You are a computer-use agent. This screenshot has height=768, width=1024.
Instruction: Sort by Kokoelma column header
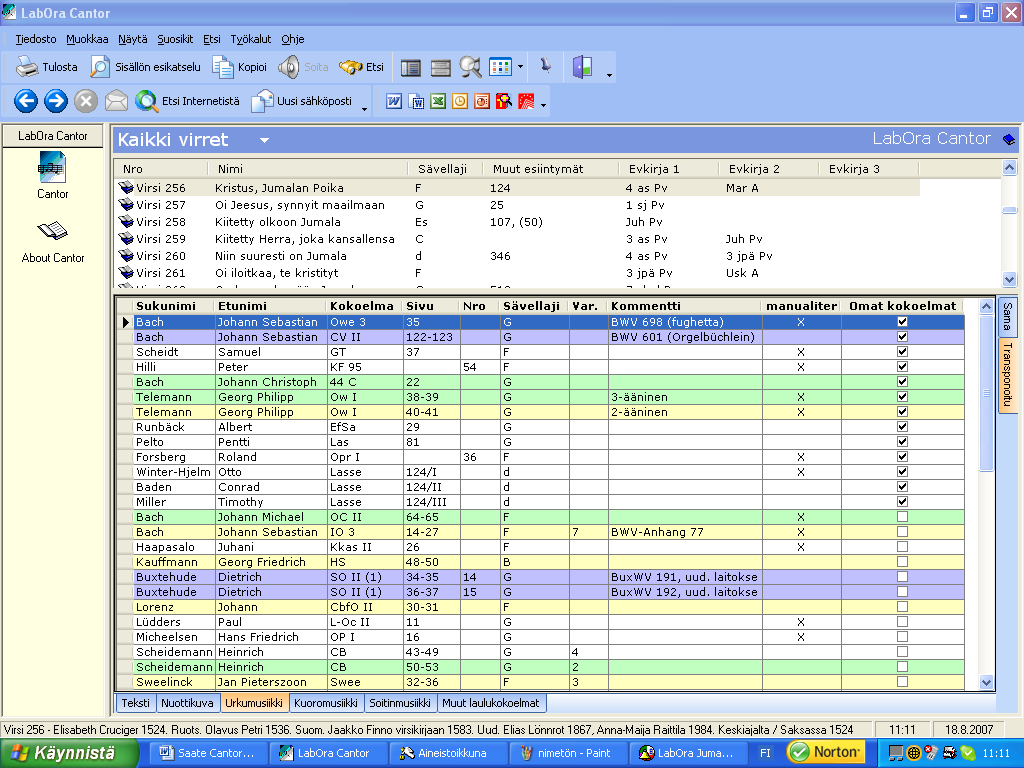pyautogui.click(x=364, y=306)
